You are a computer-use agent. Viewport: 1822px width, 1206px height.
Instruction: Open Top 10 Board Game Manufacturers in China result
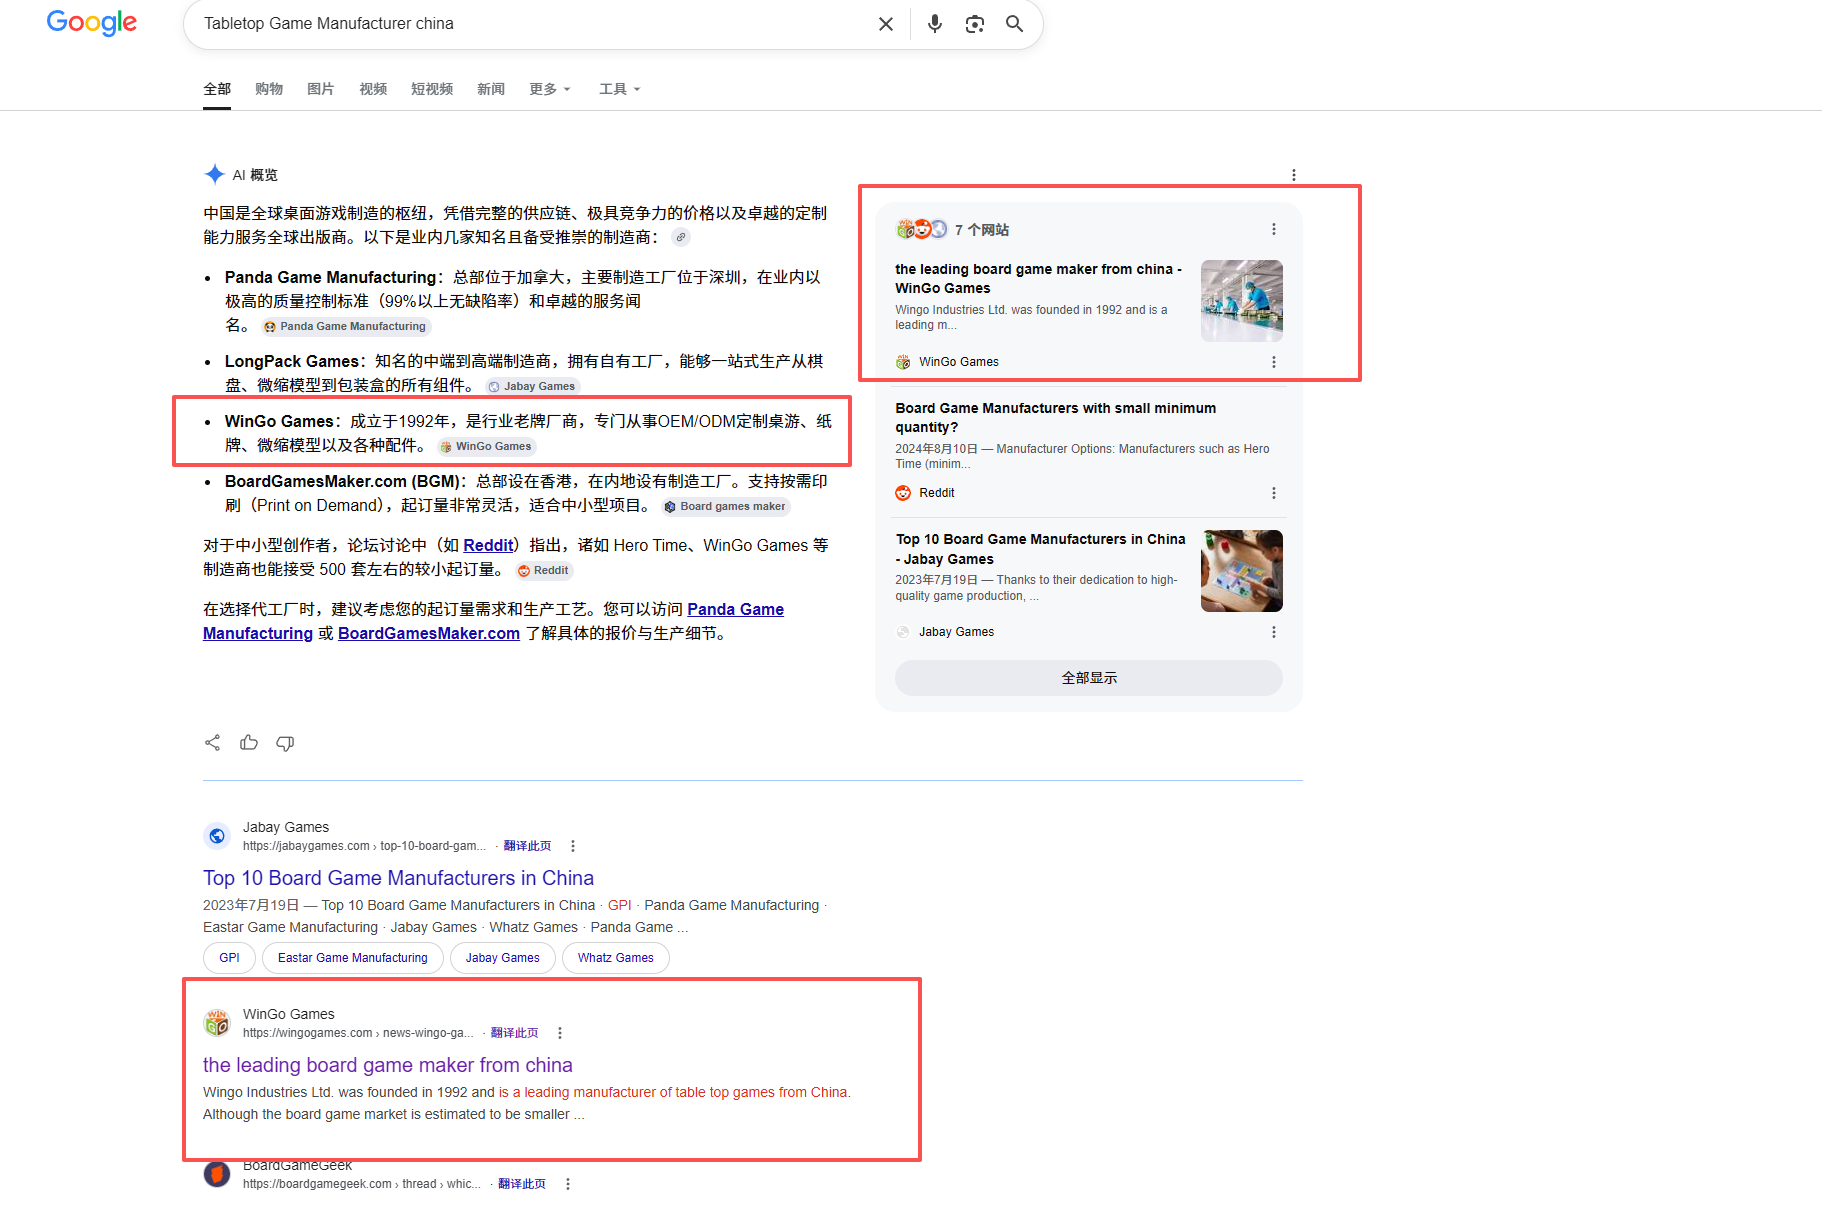point(398,878)
